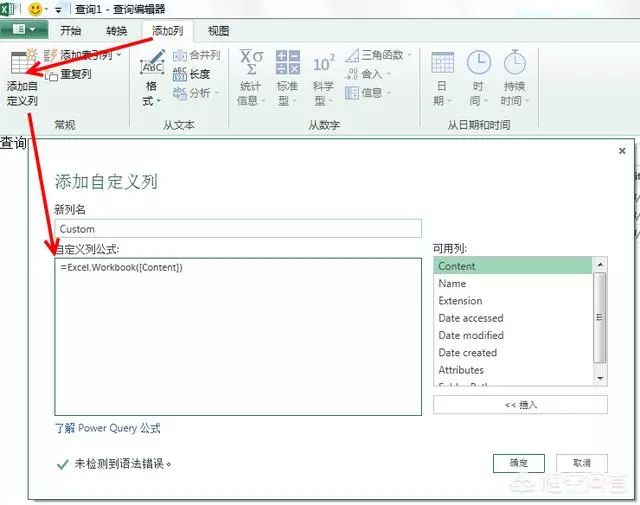Screen dimensions: 640x505
Task: Open the Learn Power Query formulas link
Action: tap(108, 428)
